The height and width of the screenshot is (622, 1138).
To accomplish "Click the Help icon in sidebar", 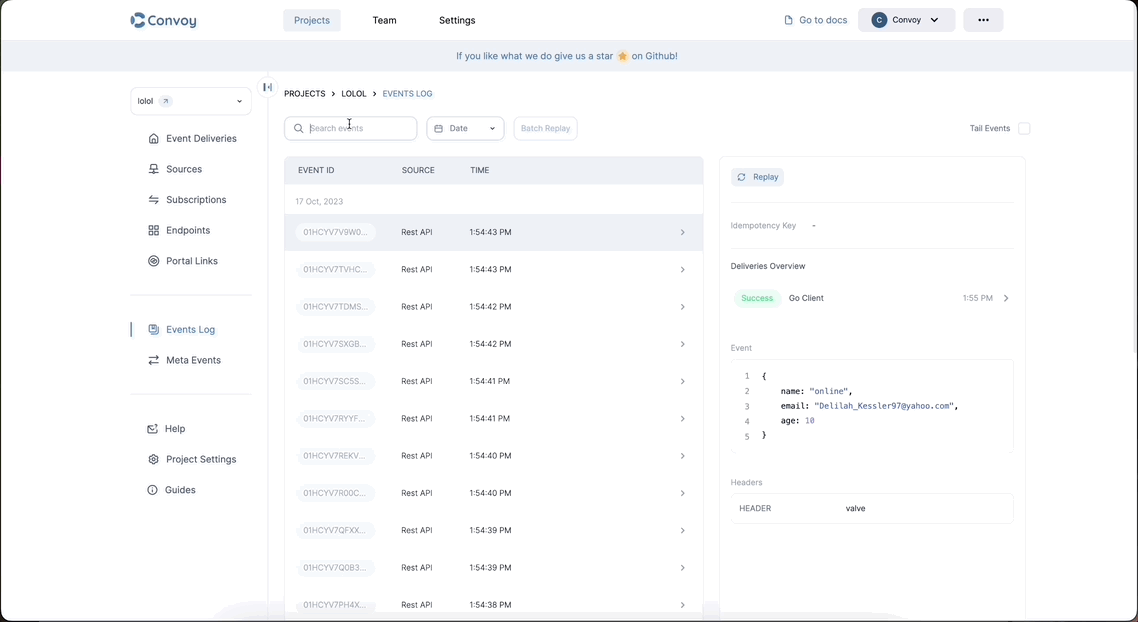I will point(152,429).
